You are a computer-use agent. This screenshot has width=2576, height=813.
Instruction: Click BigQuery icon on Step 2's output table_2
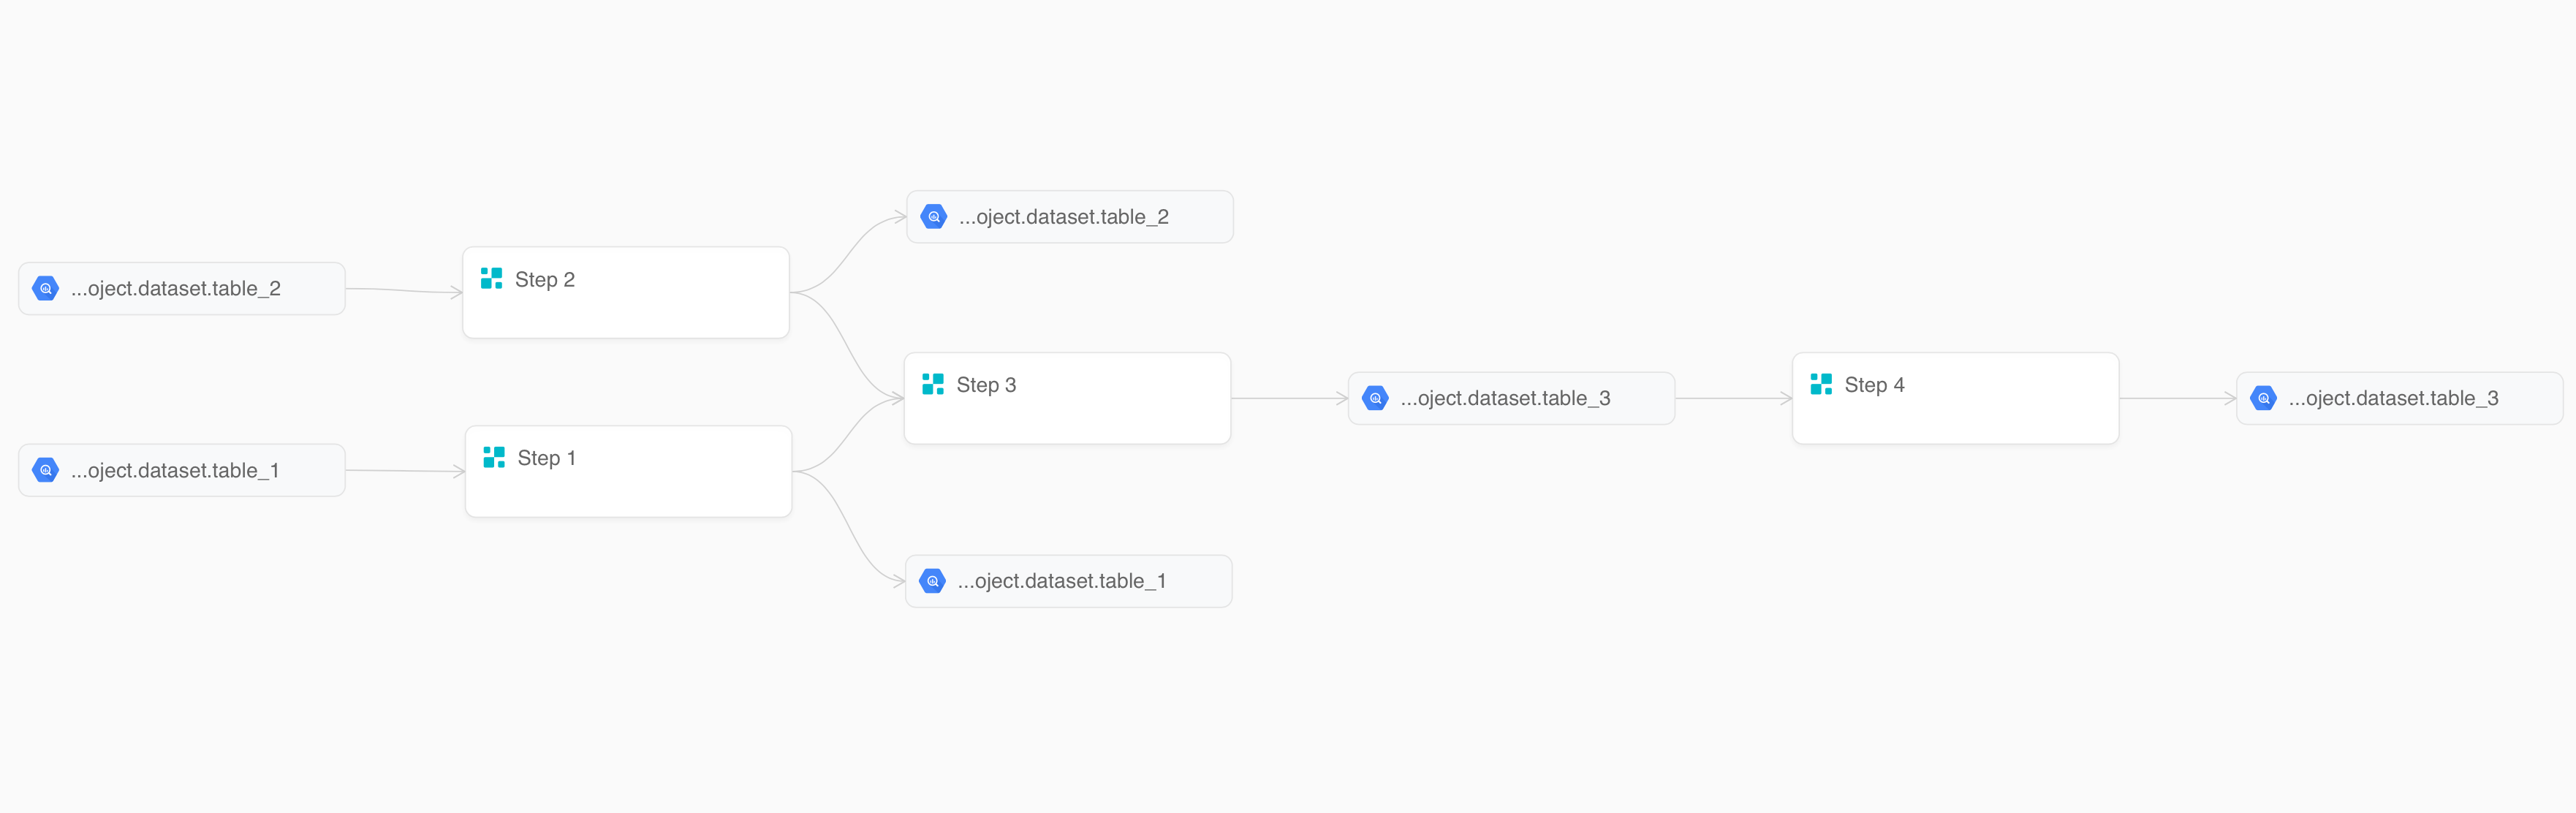point(934,217)
